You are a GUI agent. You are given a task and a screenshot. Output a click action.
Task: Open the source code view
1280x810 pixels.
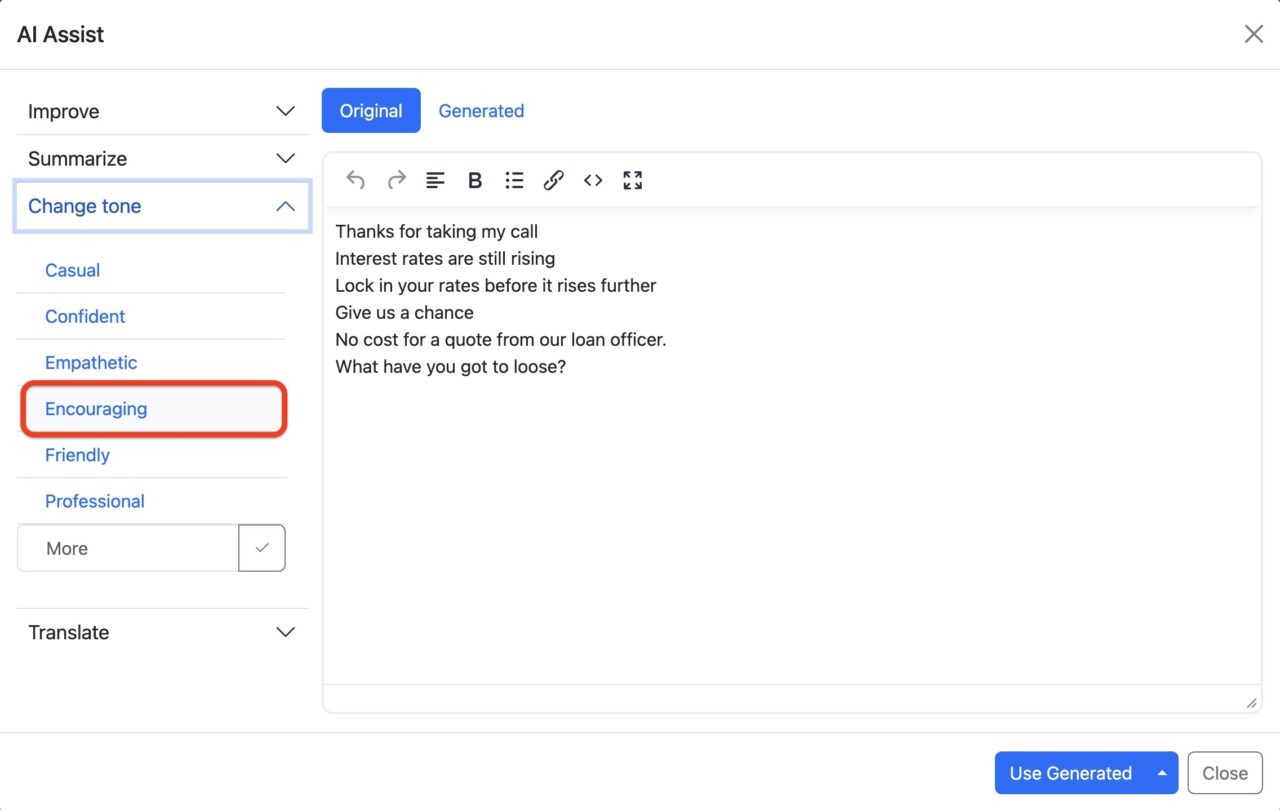[593, 180]
